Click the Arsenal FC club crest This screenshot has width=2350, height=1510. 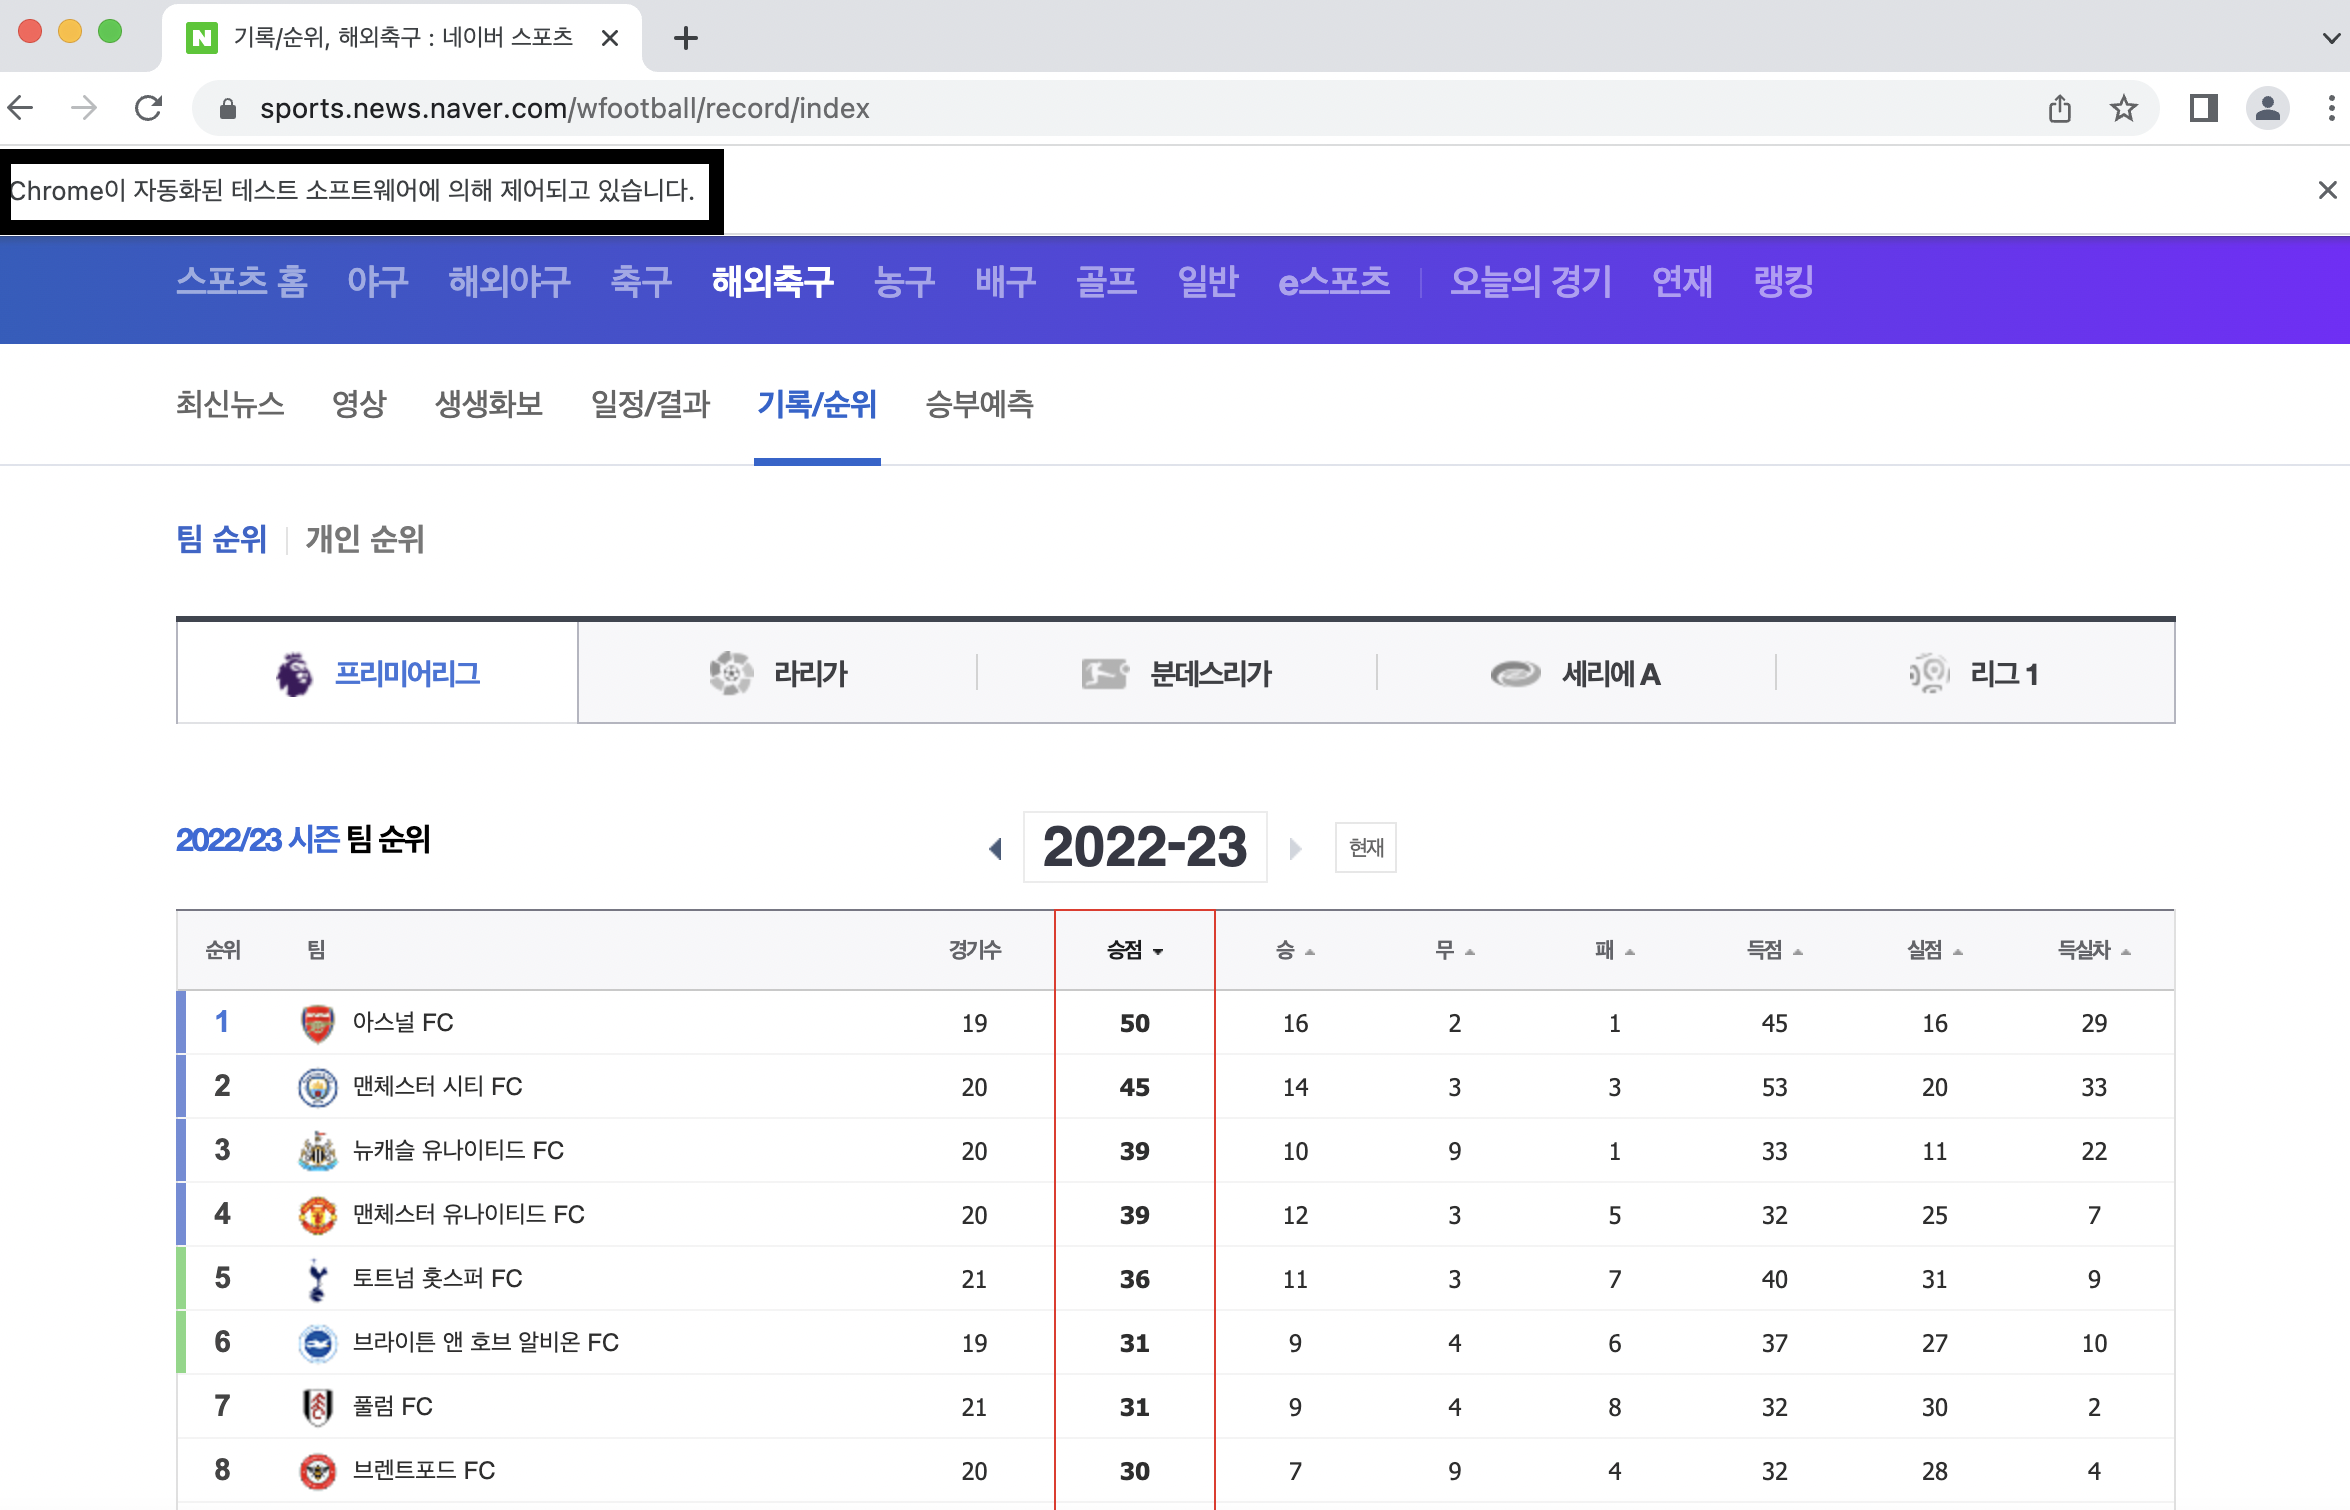pyautogui.click(x=317, y=1023)
